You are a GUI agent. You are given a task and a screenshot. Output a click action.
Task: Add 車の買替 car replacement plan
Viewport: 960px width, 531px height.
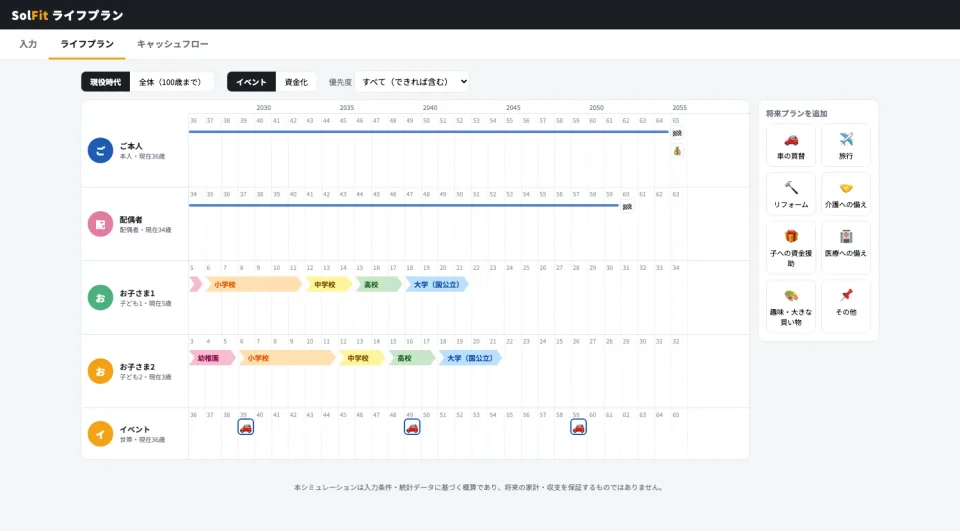click(x=790, y=145)
